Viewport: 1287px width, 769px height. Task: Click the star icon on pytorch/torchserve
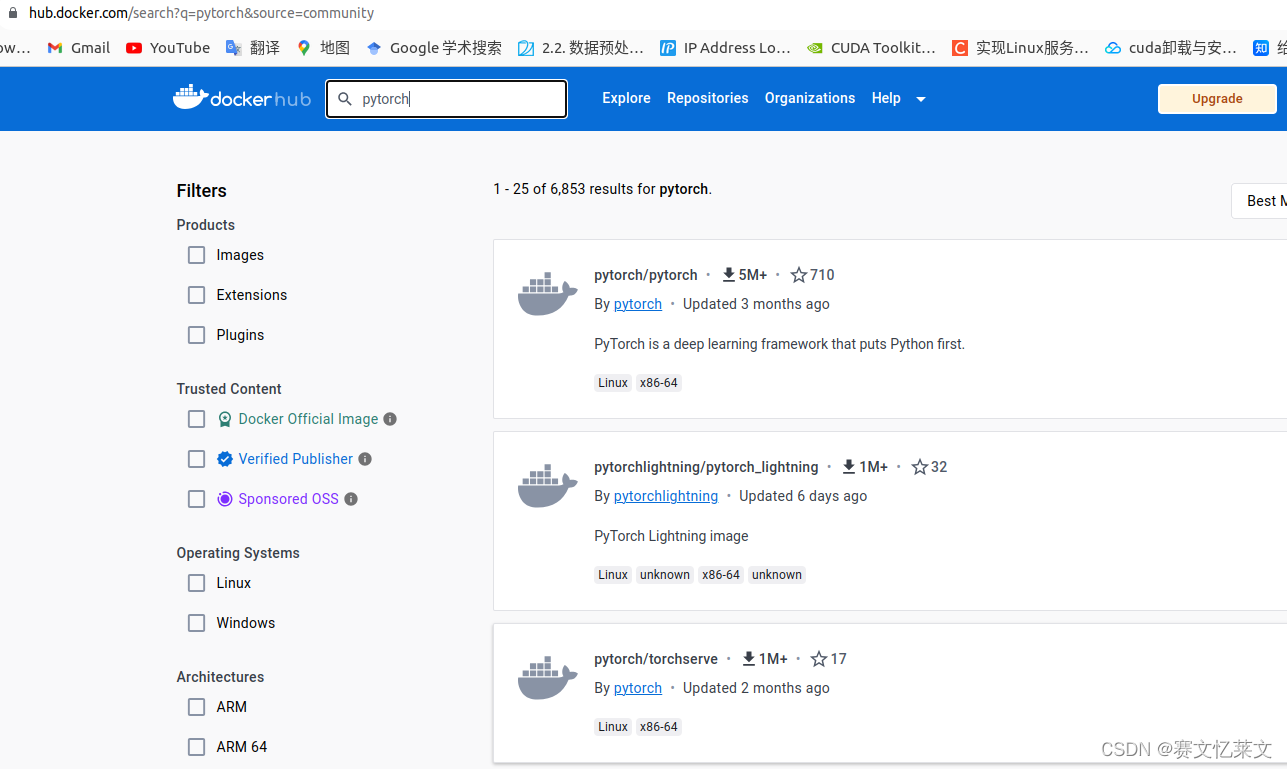[819, 658]
